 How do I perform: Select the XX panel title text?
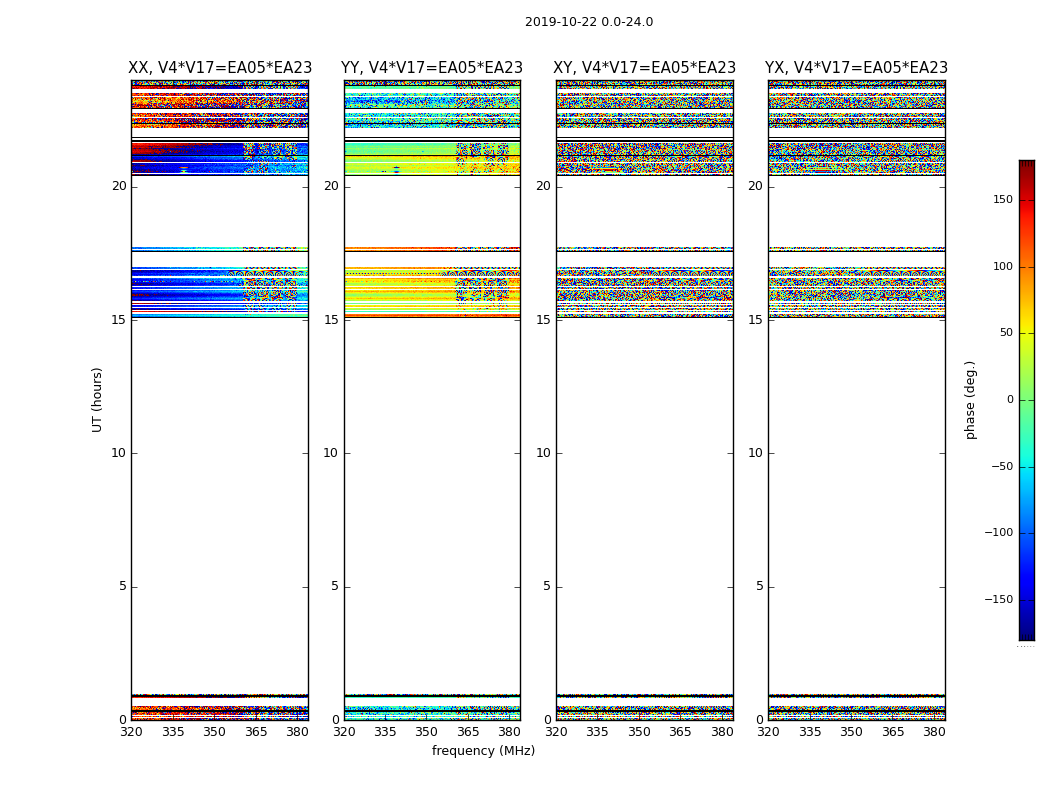point(219,68)
